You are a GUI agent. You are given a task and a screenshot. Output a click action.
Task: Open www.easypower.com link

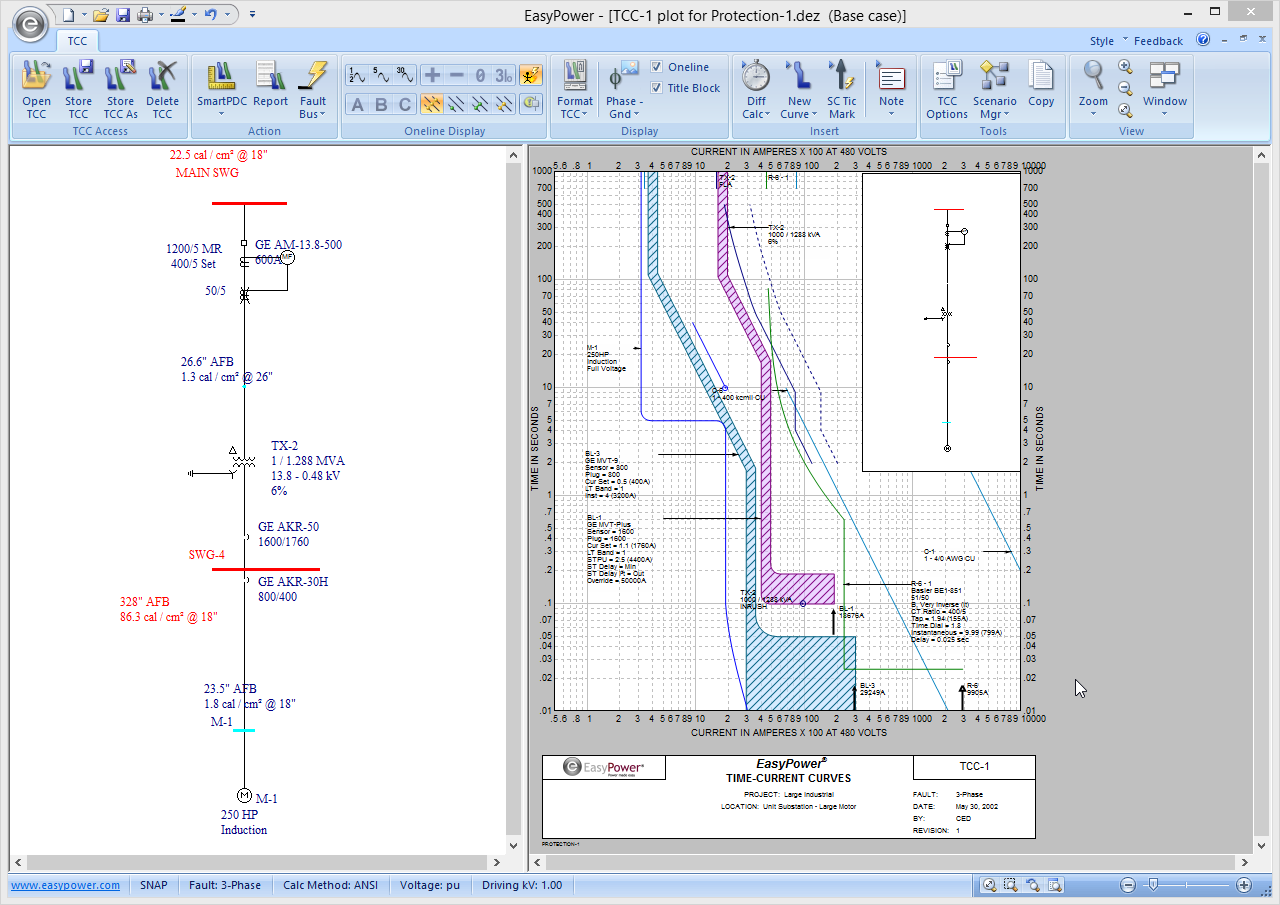click(66, 885)
